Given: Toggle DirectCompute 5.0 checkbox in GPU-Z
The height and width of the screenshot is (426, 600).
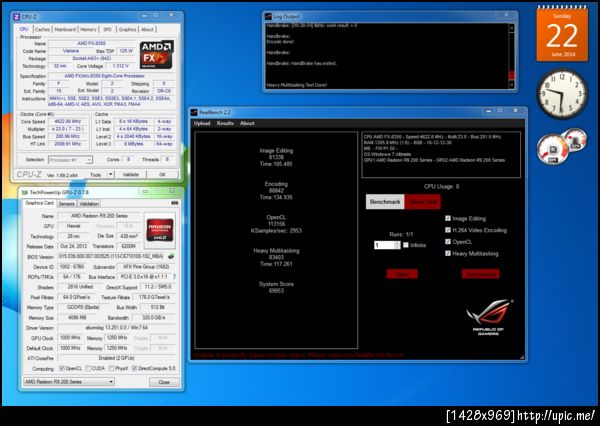Looking at the screenshot, I should click(x=134, y=368).
